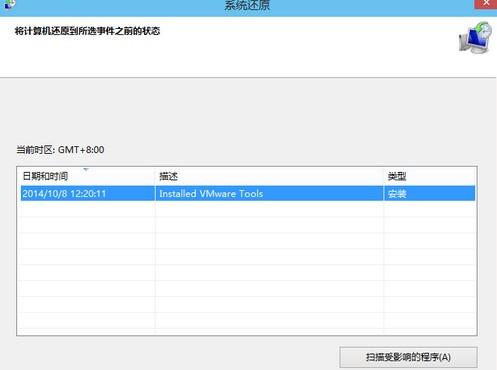
Task: Click the System Restore icon in title bar
Action: (x=9, y=4)
